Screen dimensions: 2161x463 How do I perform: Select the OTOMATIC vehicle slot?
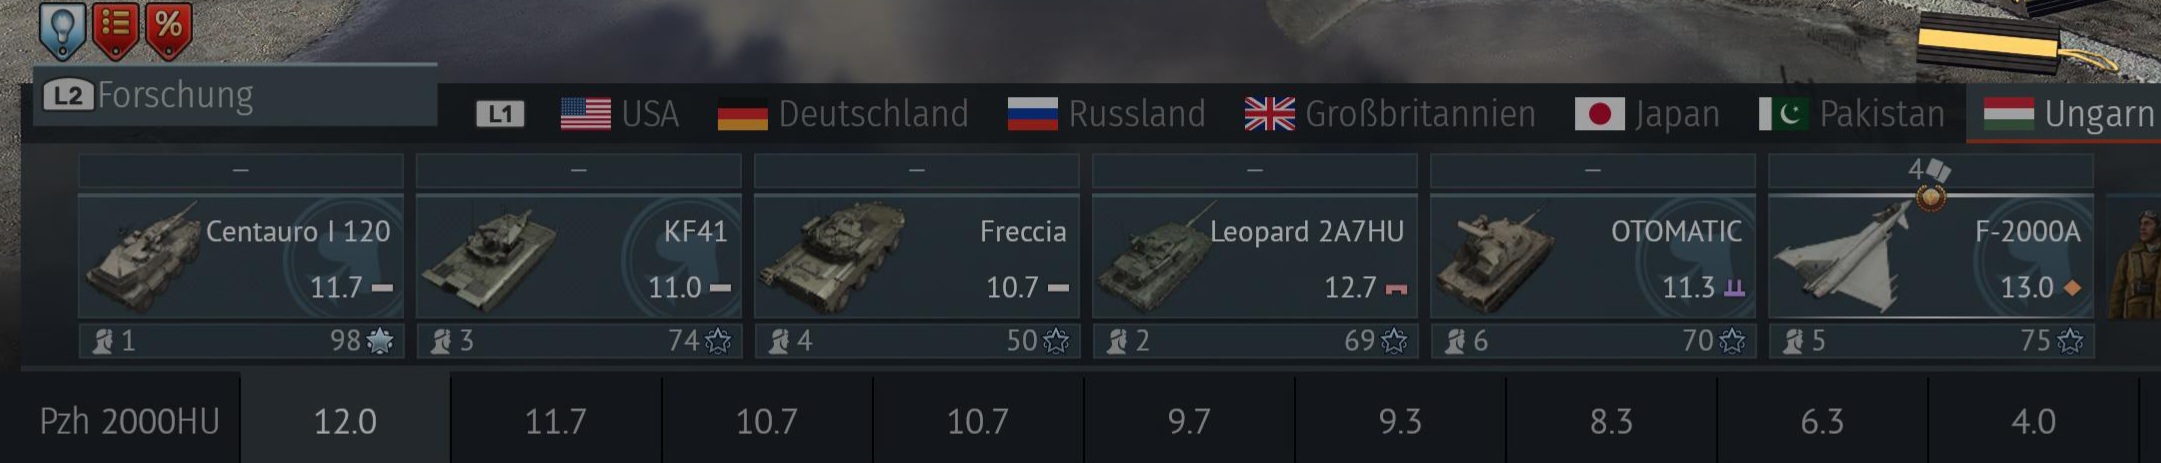click(x=1593, y=257)
